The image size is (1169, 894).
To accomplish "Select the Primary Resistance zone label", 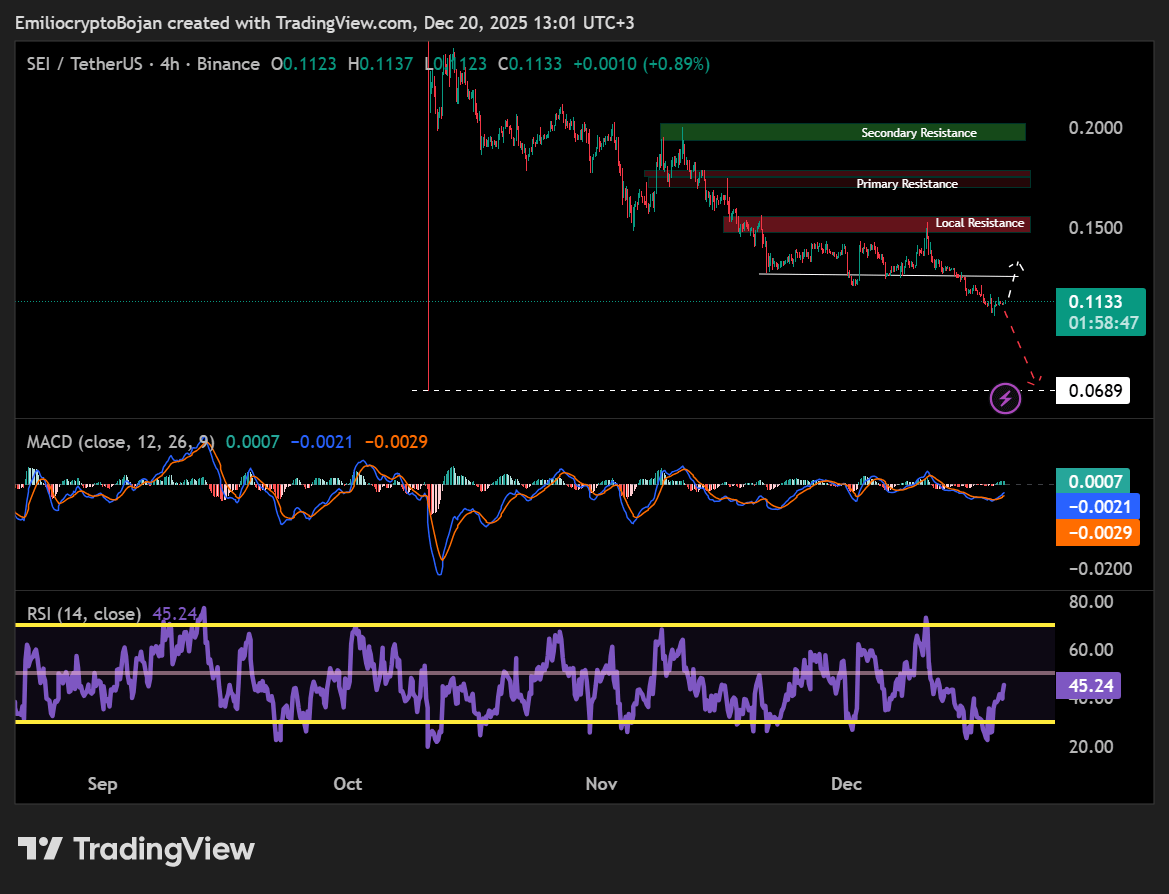I will 906,183.
